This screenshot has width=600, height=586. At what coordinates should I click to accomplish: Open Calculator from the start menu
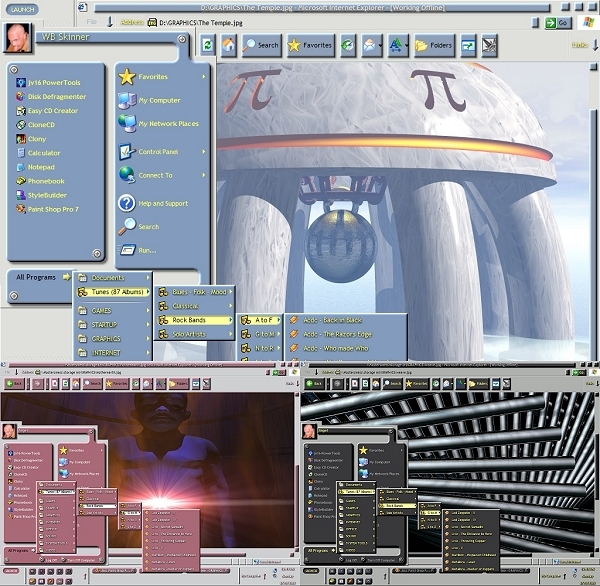click(x=38, y=153)
